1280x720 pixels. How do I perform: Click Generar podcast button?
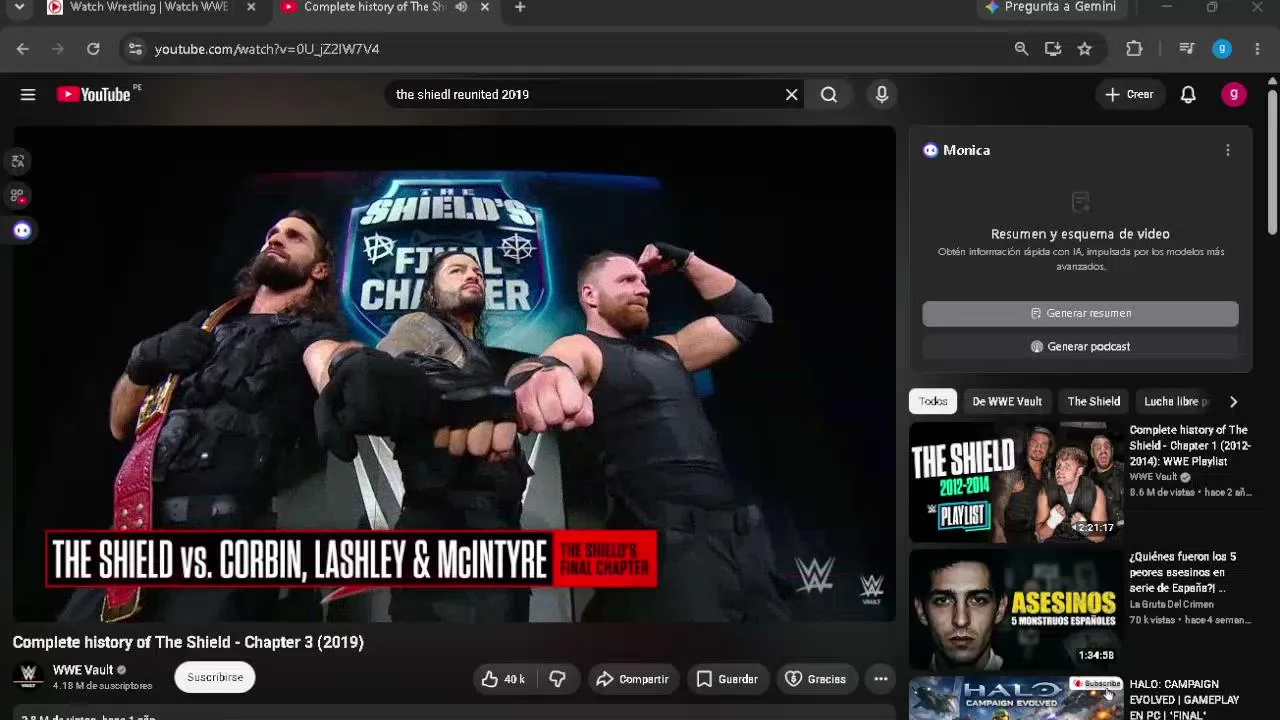point(1080,346)
